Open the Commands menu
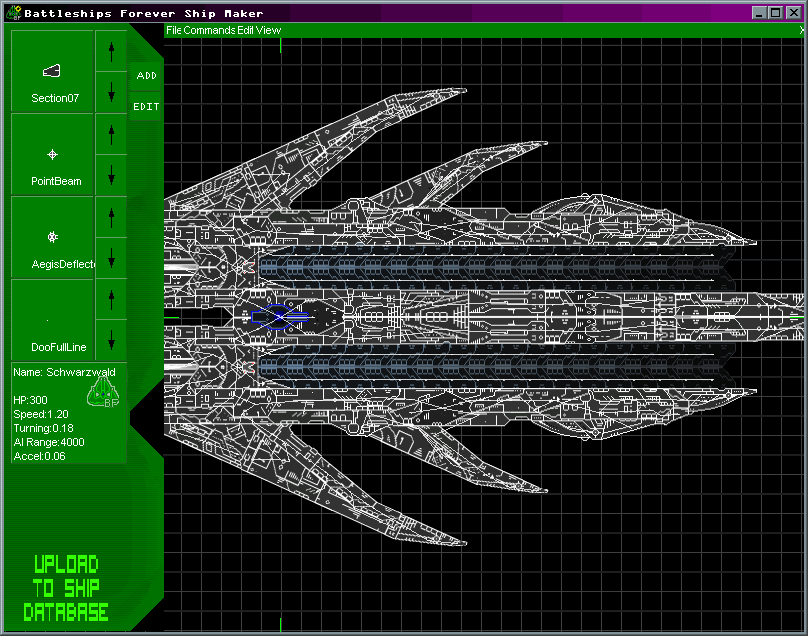 click(x=210, y=30)
